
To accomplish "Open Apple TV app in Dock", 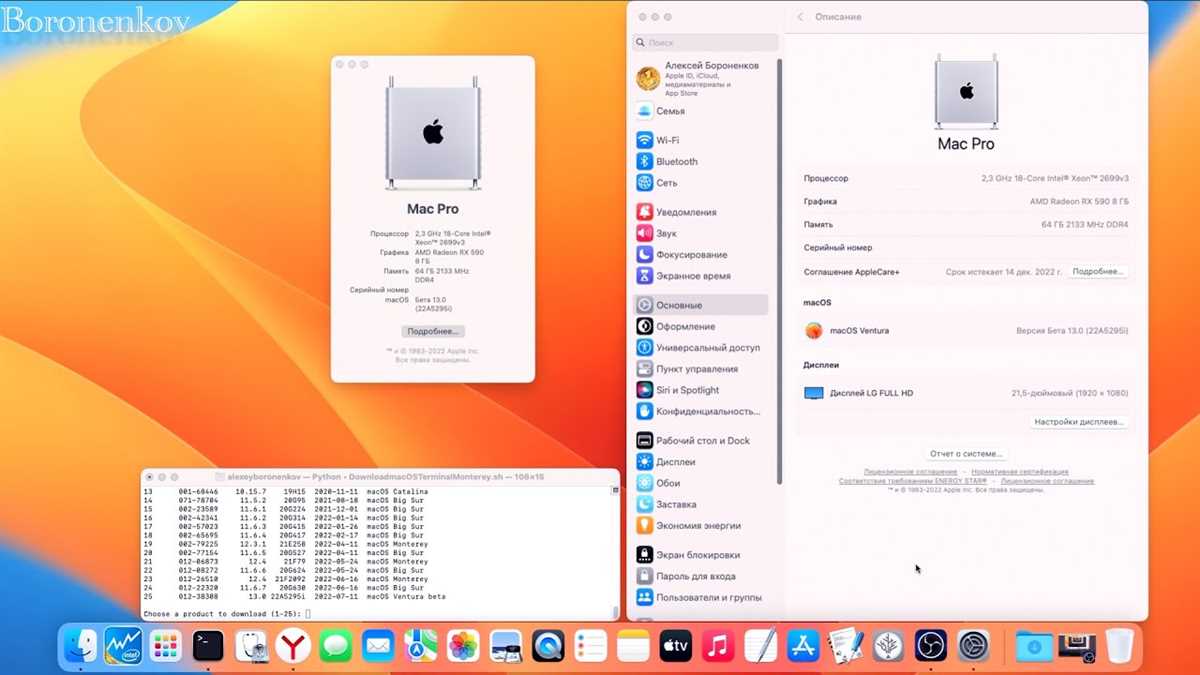I will [x=676, y=646].
